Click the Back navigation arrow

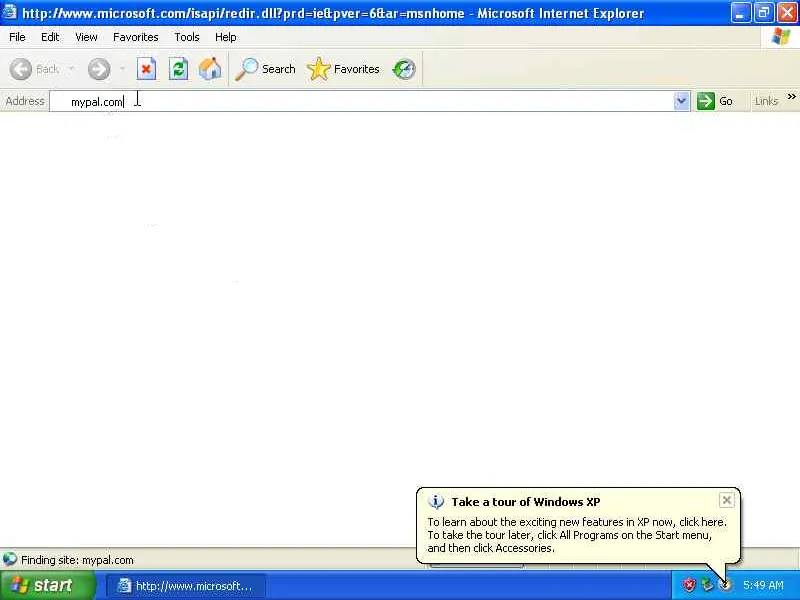[21, 69]
